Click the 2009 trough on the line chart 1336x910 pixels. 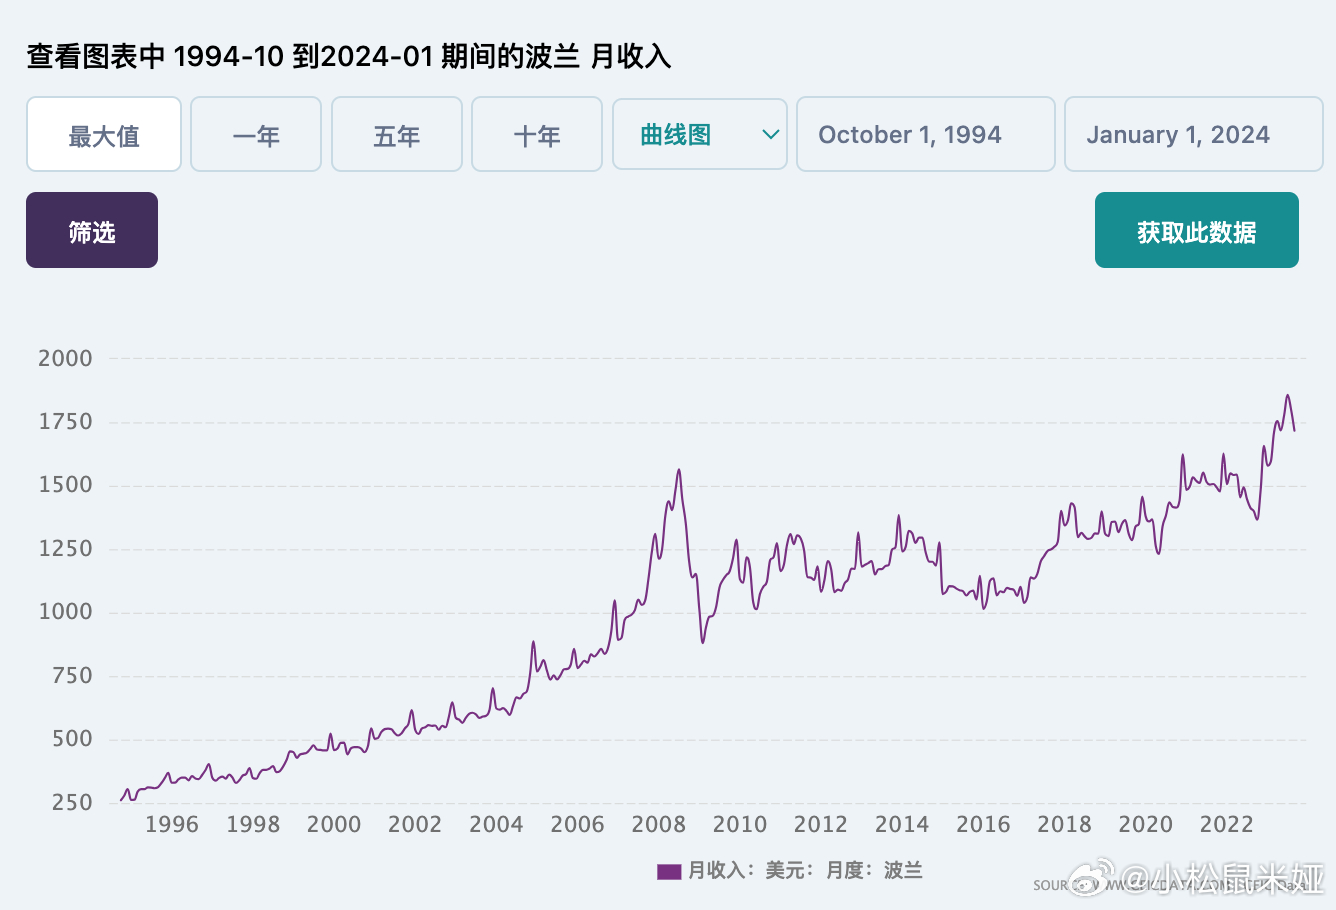pyautogui.click(x=703, y=641)
